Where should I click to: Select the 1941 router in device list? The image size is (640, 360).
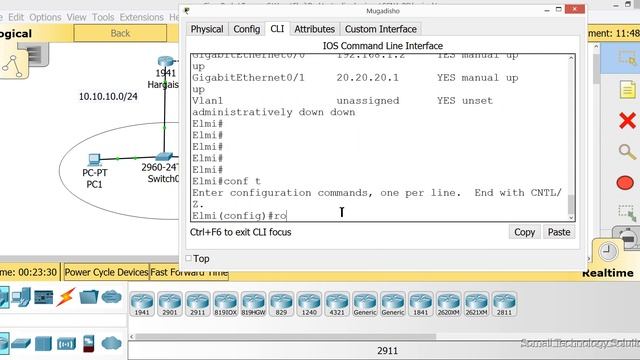click(x=142, y=304)
